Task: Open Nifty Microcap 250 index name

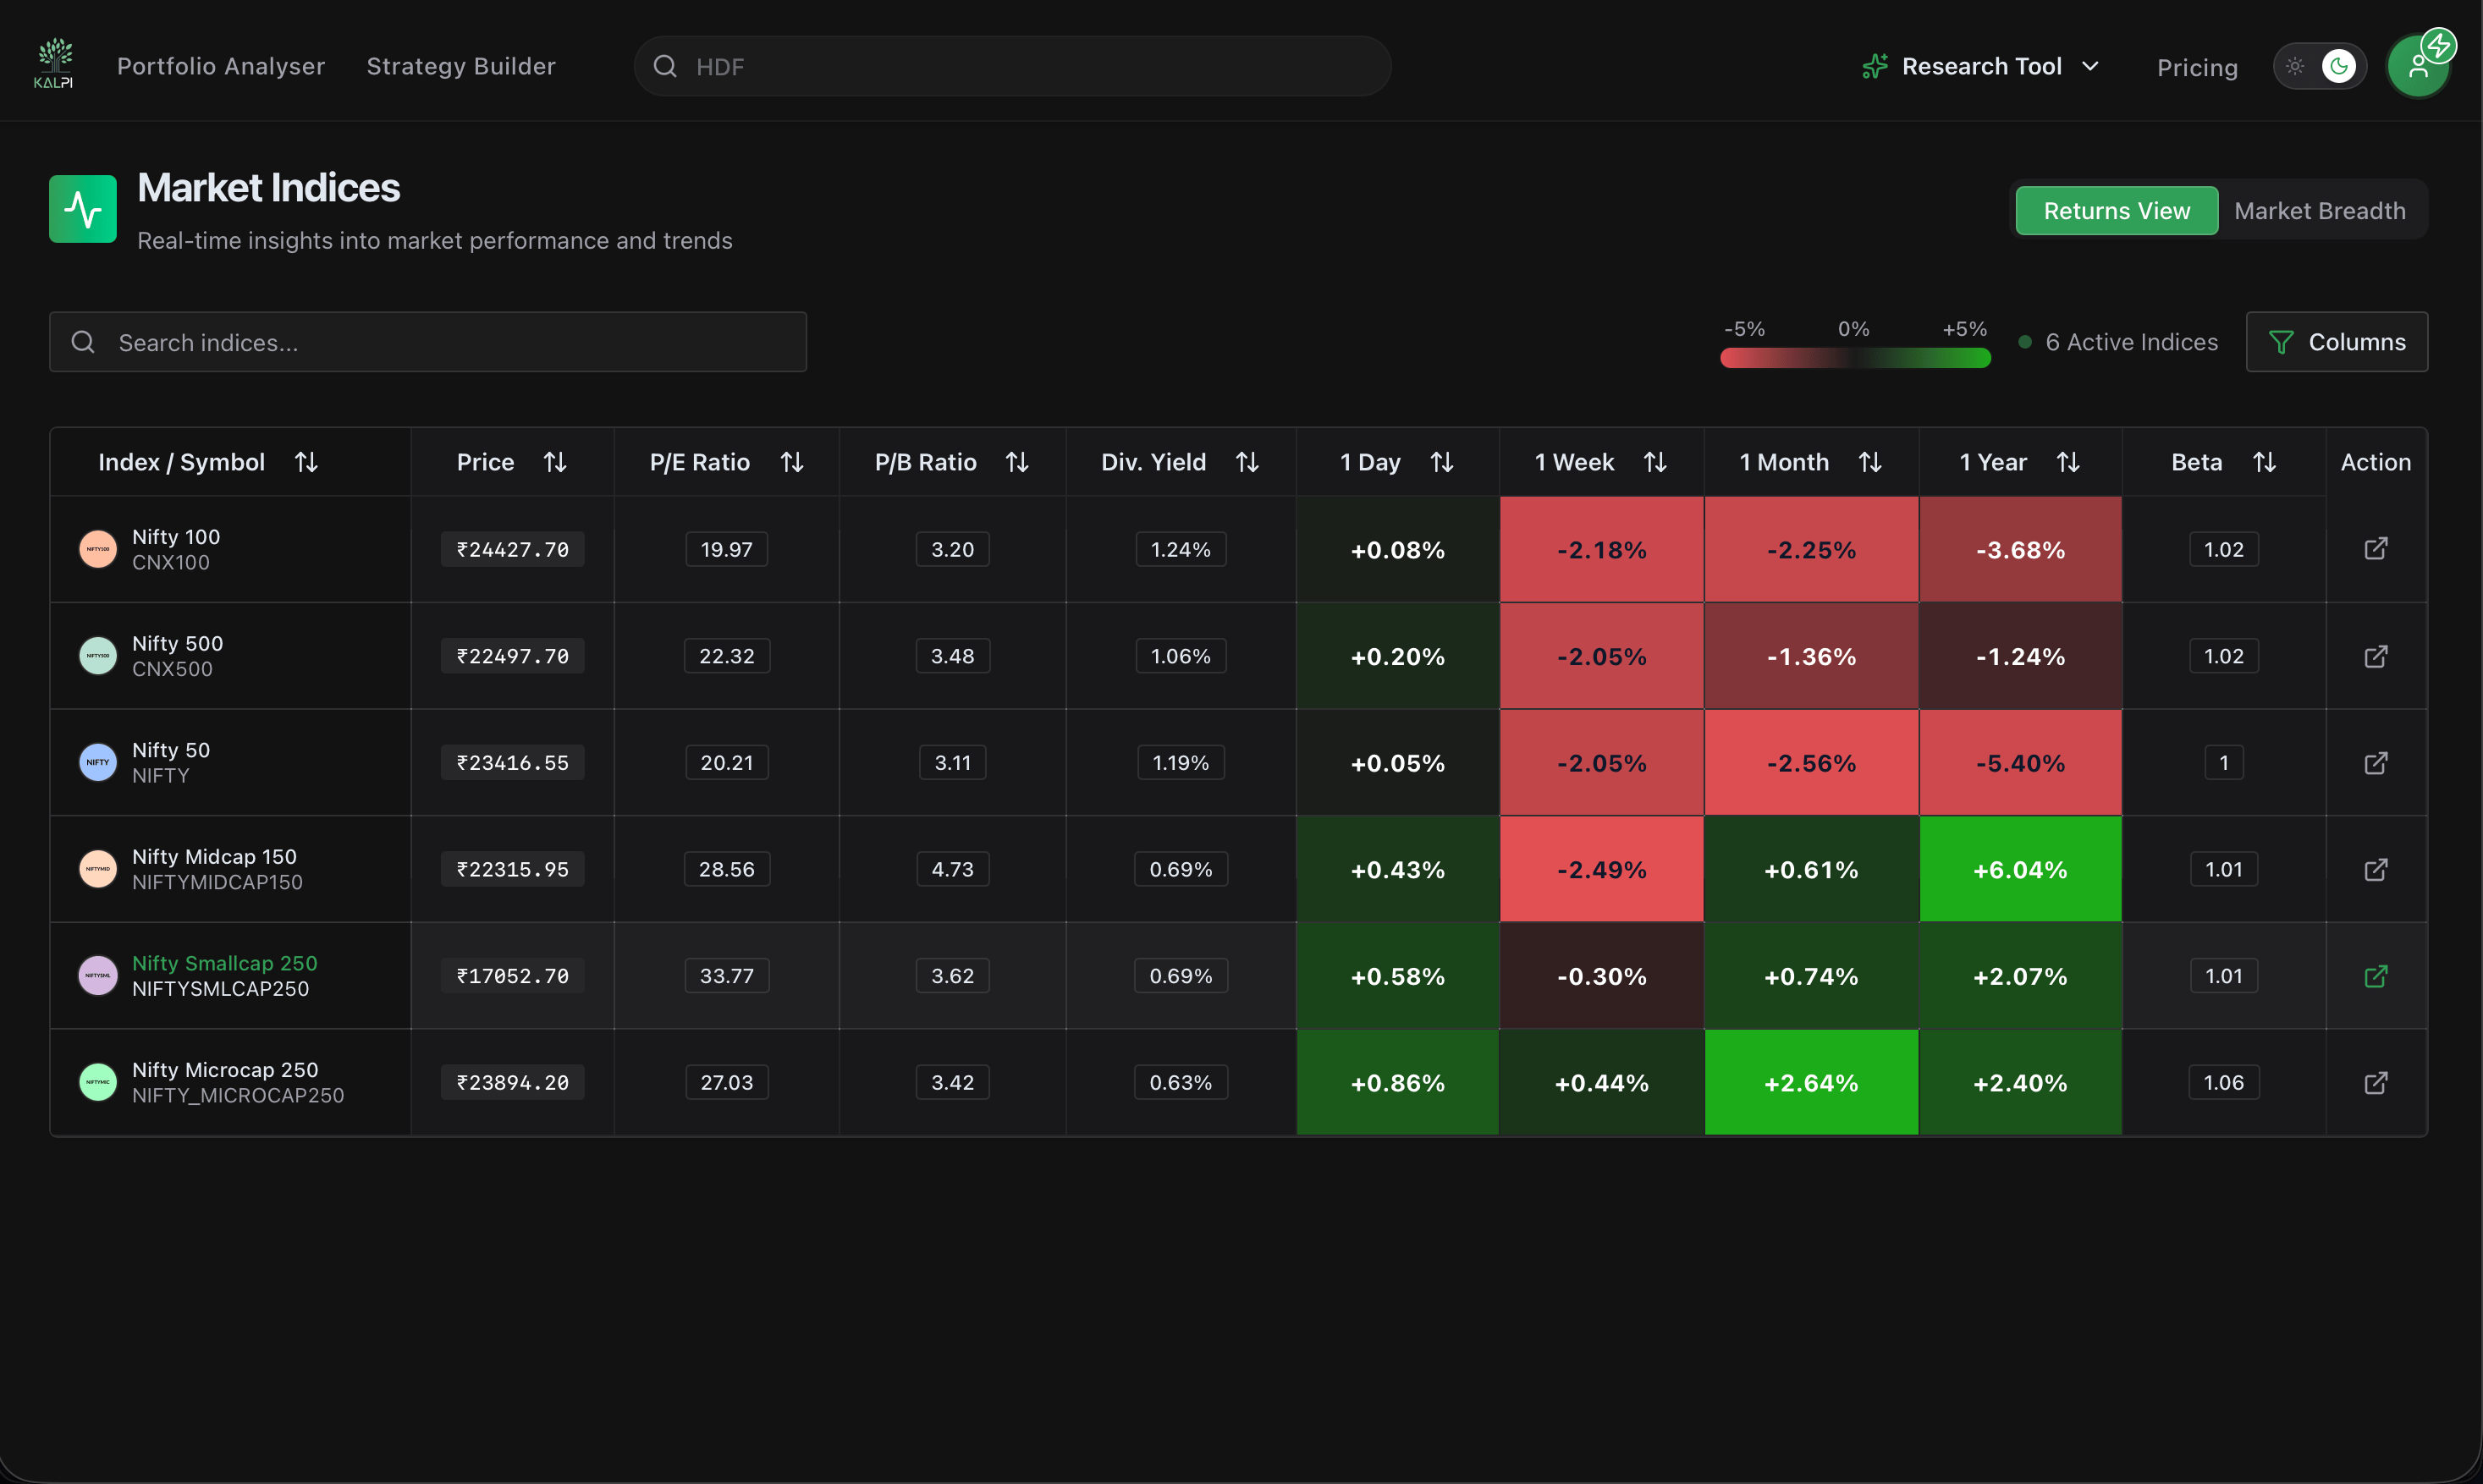Action: [x=225, y=1070]
